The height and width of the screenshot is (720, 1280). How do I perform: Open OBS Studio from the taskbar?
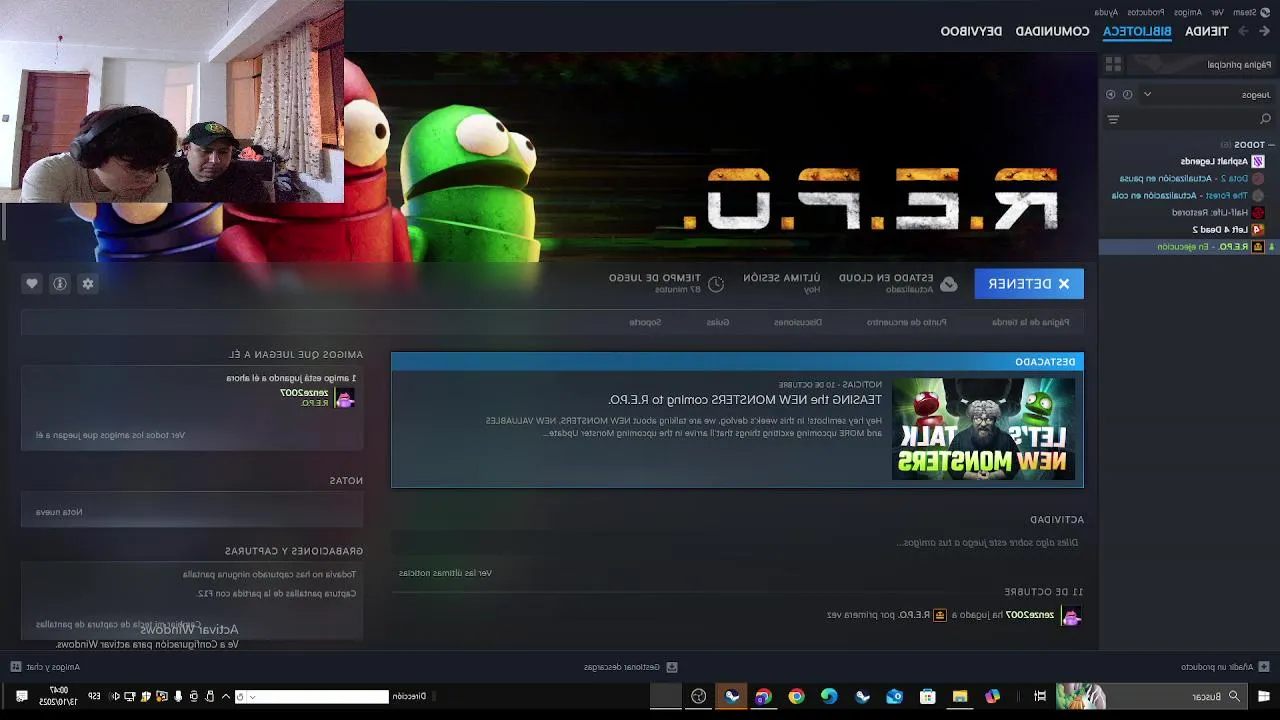point(699,696)
